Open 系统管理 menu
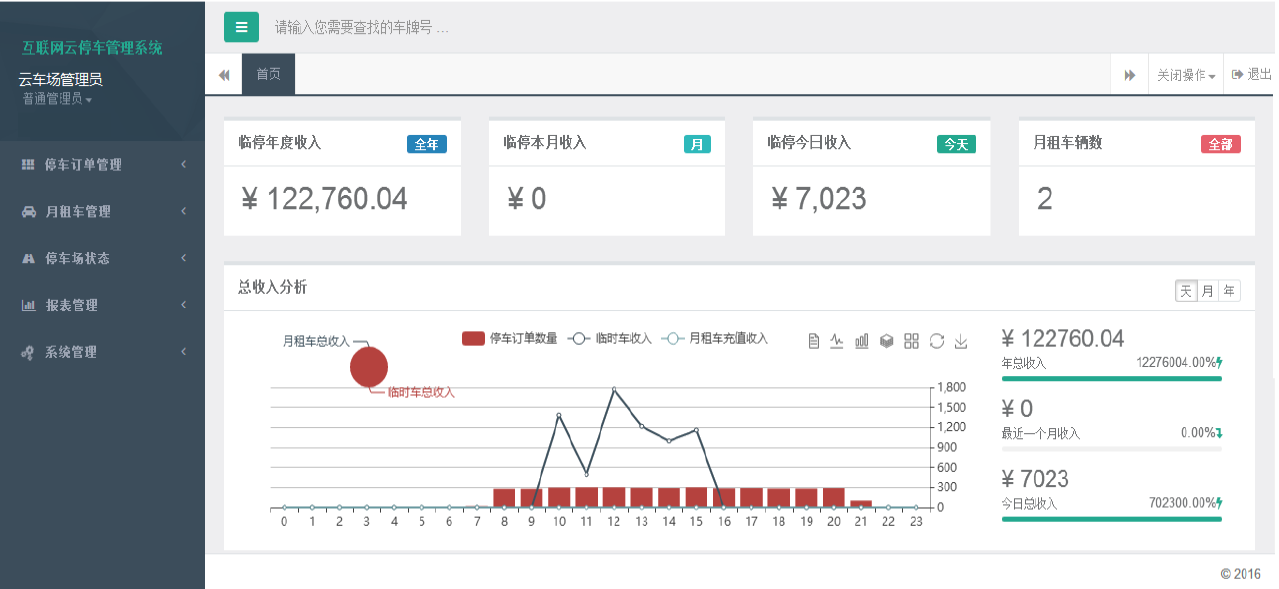Image resolution: width=1279 pixels, height=589 pixels. click(x=102, y=352)
